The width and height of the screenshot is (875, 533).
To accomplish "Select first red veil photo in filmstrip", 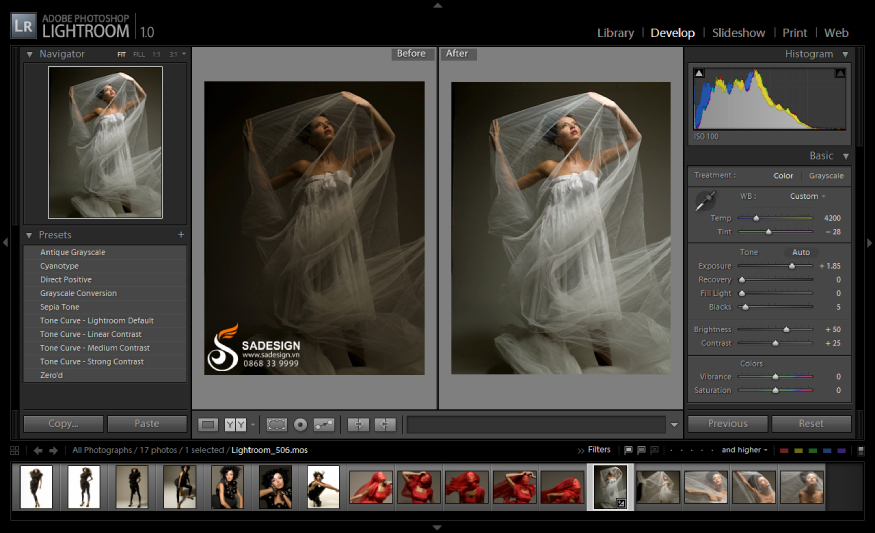I will (x=371, y=487).
